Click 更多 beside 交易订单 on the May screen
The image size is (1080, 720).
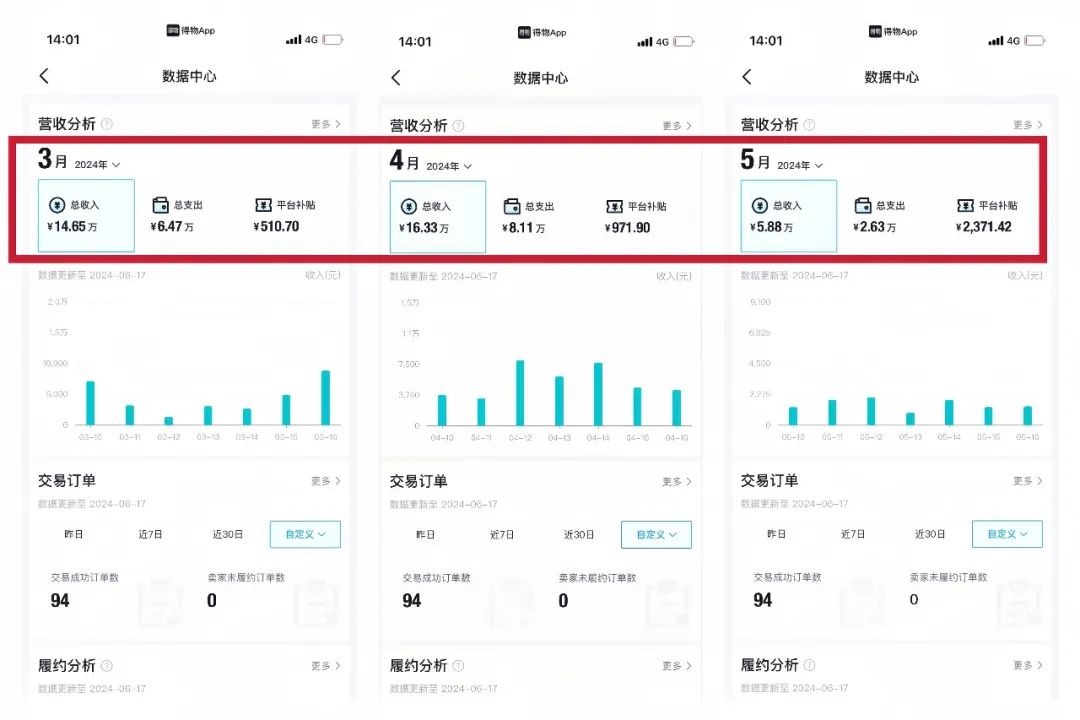pyautogui.click(x=1027, y=480)
